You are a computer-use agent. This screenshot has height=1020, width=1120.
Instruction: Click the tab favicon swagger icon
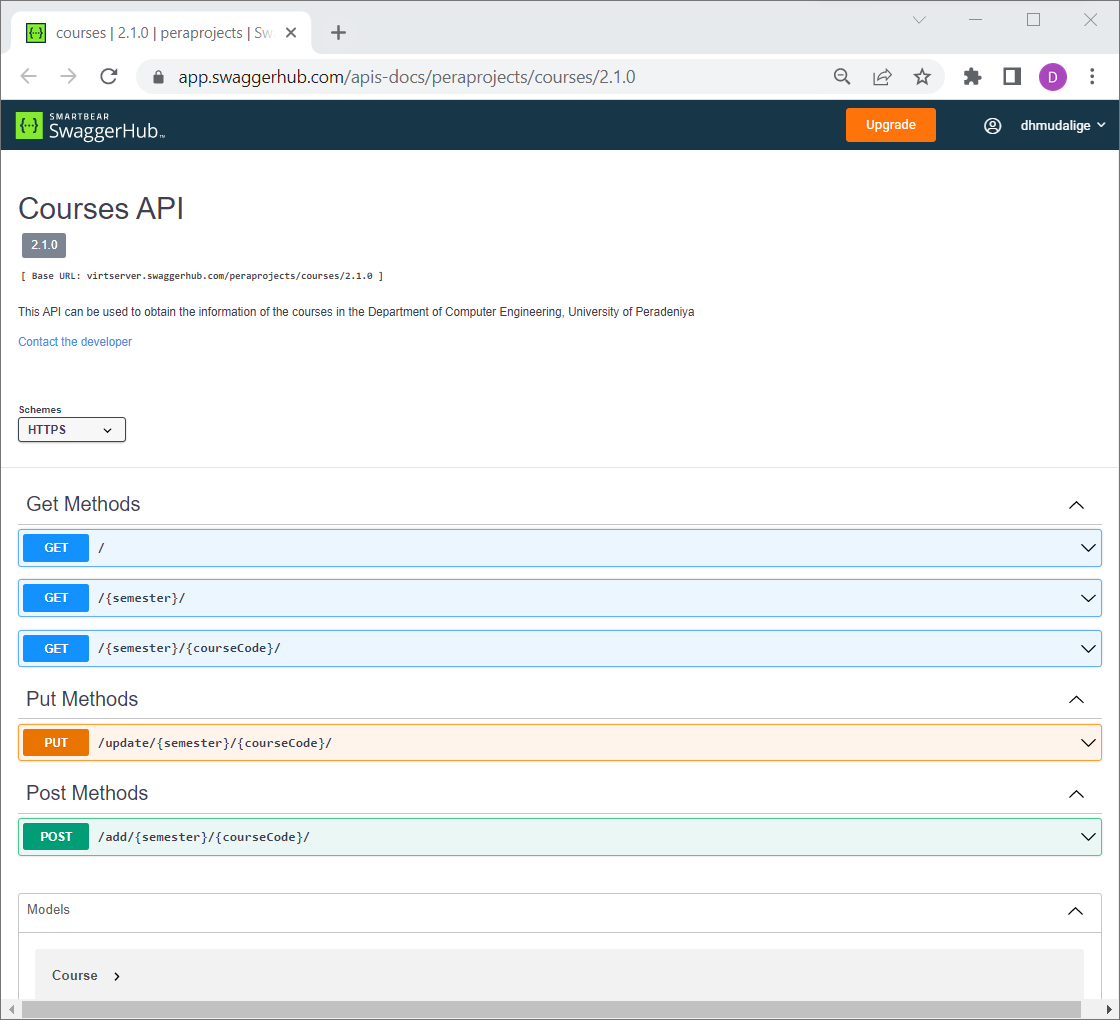pos(36,33)
